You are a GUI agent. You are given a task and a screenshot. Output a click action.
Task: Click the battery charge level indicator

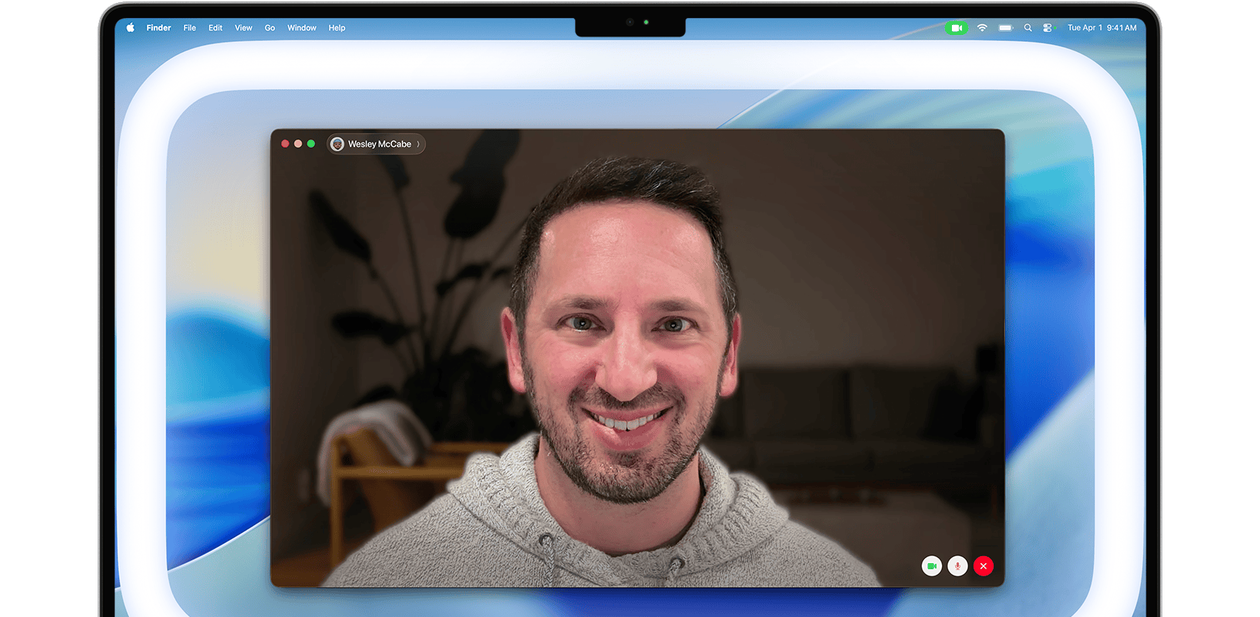pos(1005,27)
